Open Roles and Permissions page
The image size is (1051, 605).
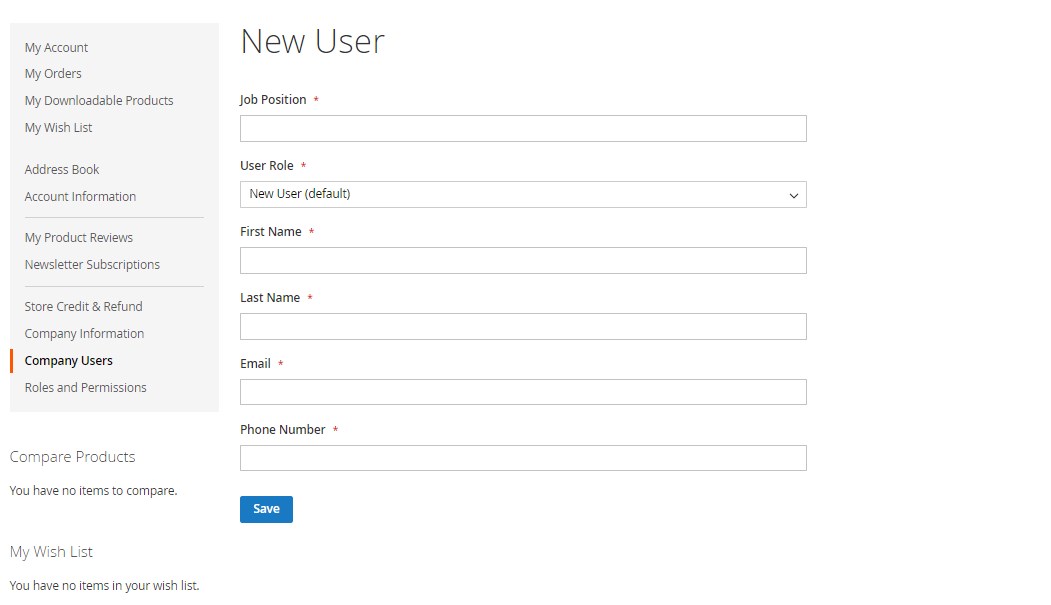click(x=85, y=388)
